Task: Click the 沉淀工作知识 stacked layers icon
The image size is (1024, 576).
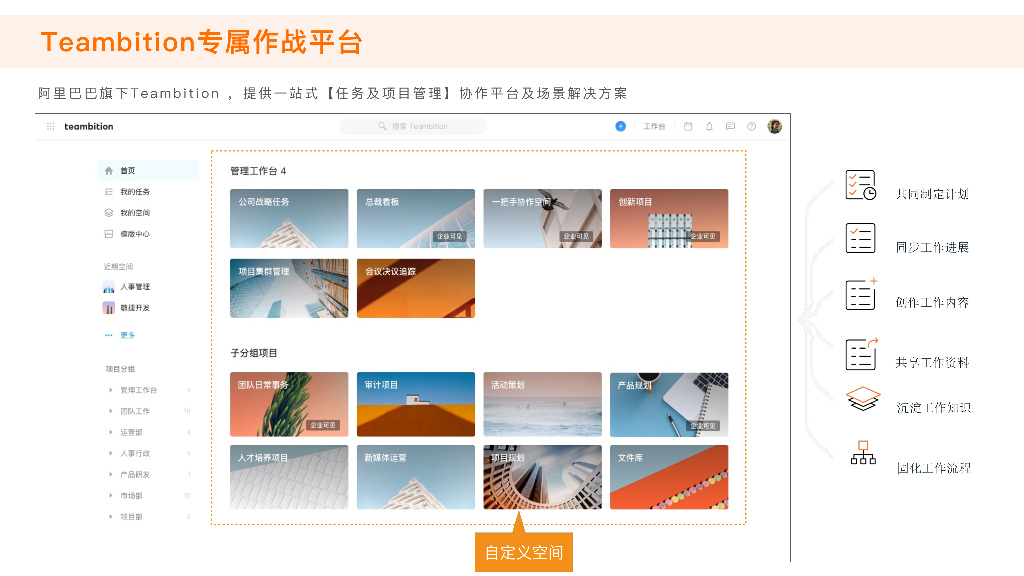Action: click(x=863, y=399)
